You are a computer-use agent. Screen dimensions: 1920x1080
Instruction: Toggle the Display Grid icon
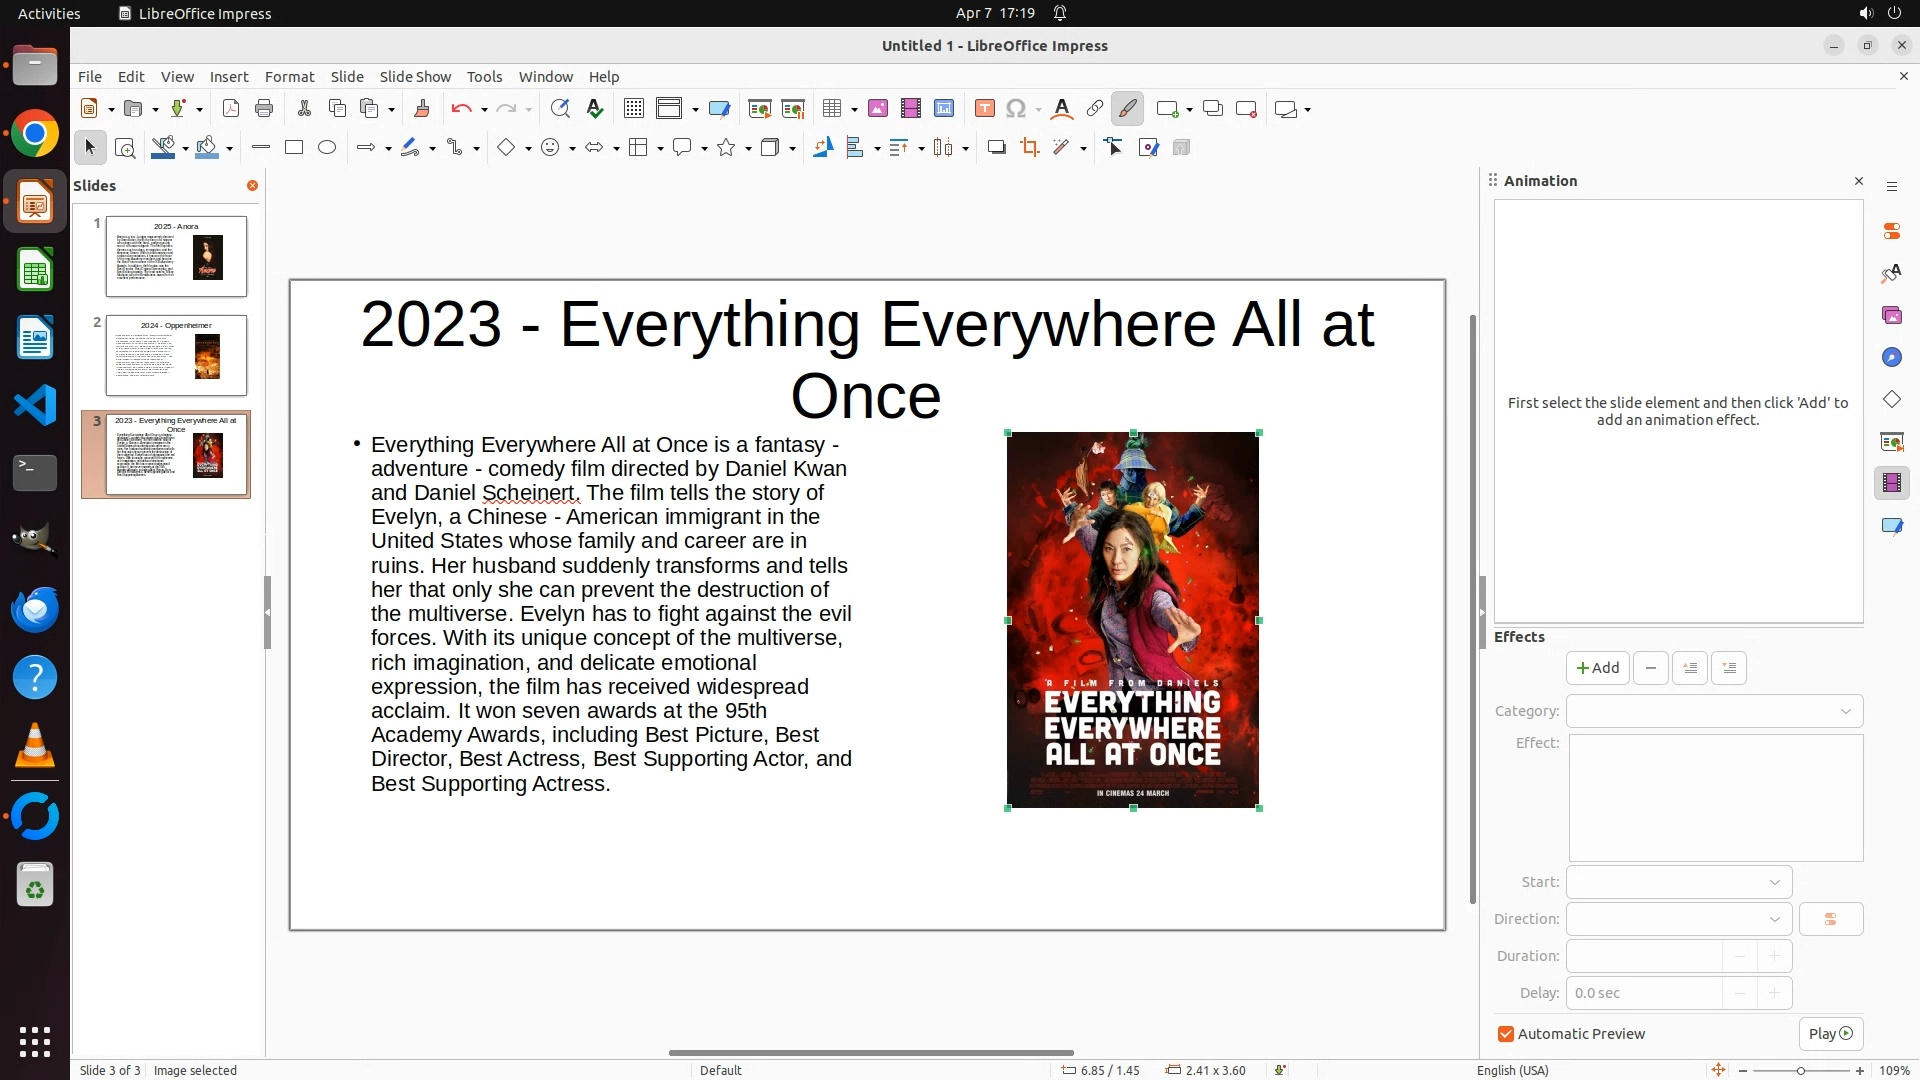(633, 109)
